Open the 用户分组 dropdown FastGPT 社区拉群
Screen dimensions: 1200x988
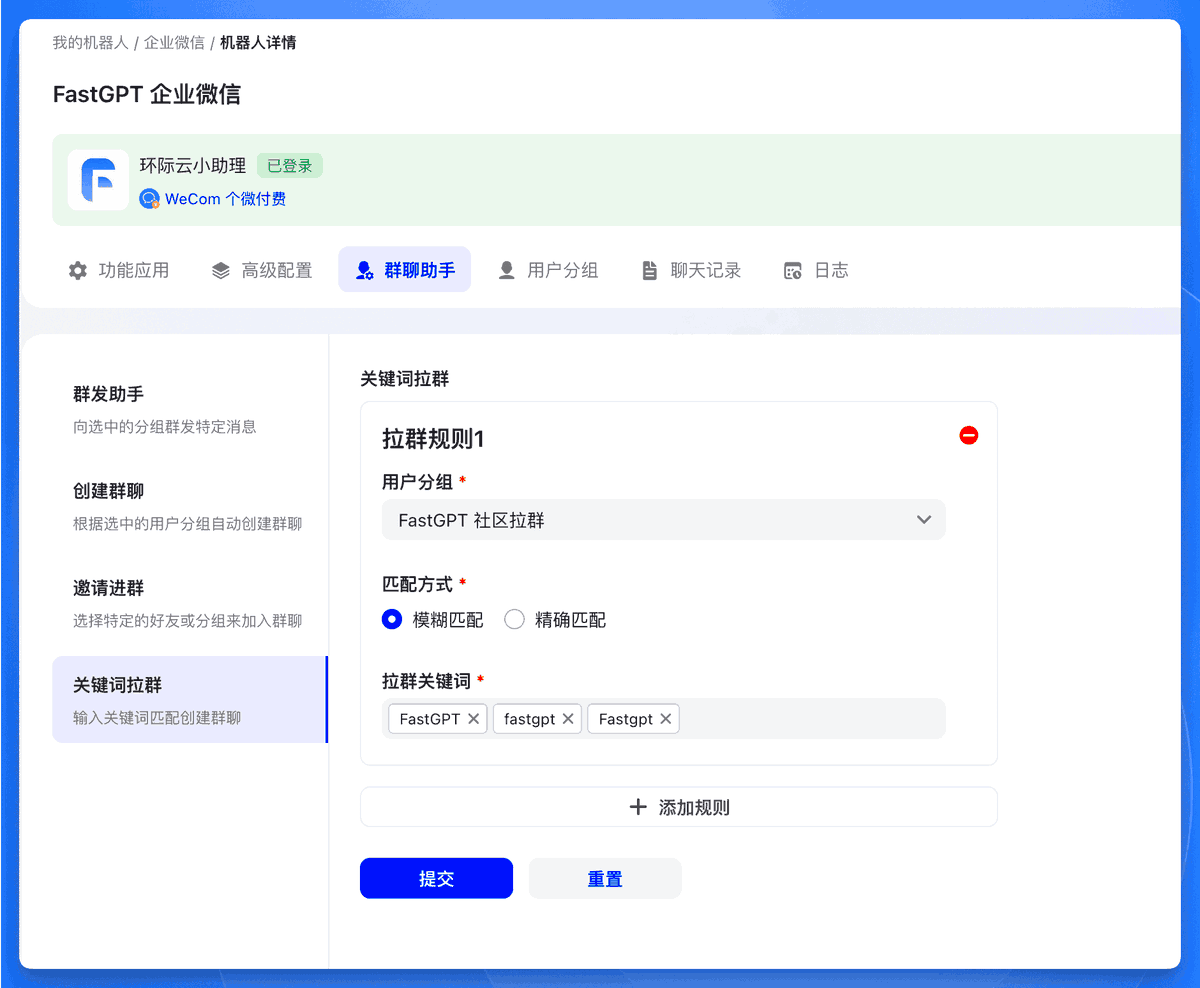point(664,520)
